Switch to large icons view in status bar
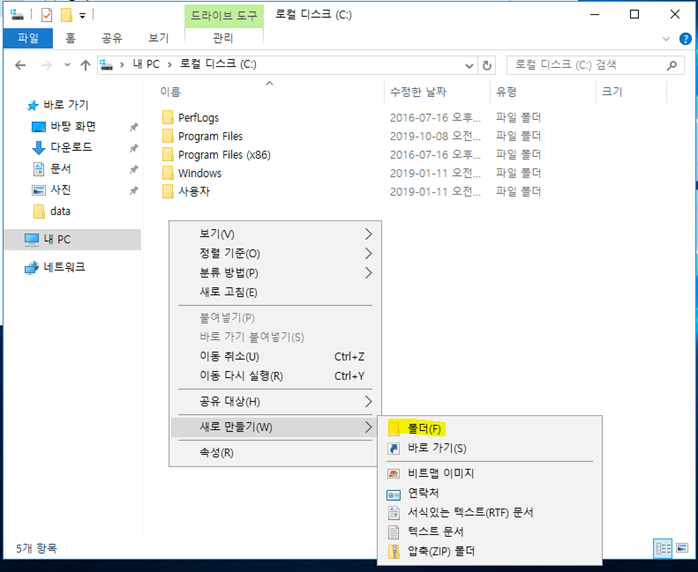This screenshot has height=572, width=698. (682, 548)
